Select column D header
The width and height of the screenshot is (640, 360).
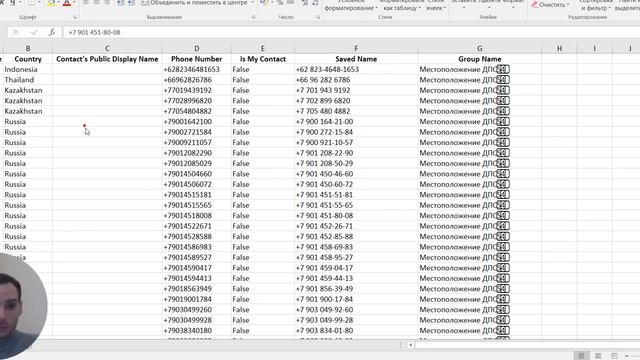(x=196, y=48)
